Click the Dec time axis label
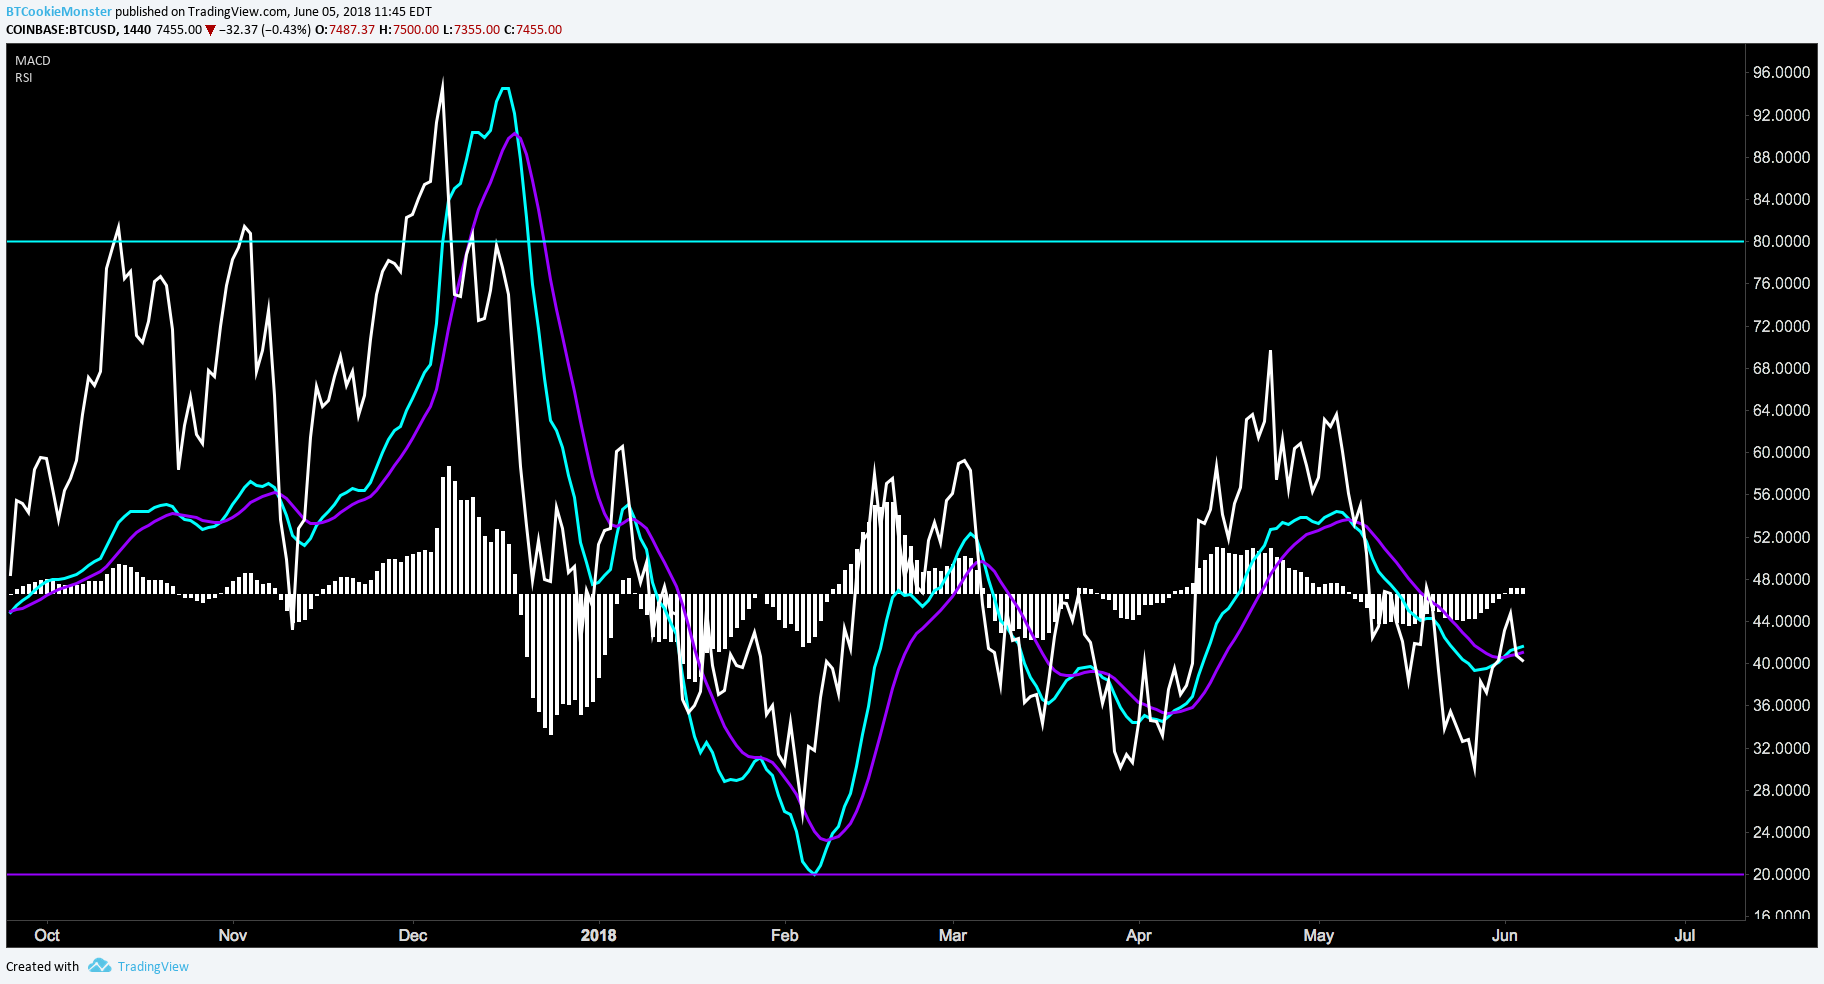Viewport: 1824px width, 984px height. point(413,935)
